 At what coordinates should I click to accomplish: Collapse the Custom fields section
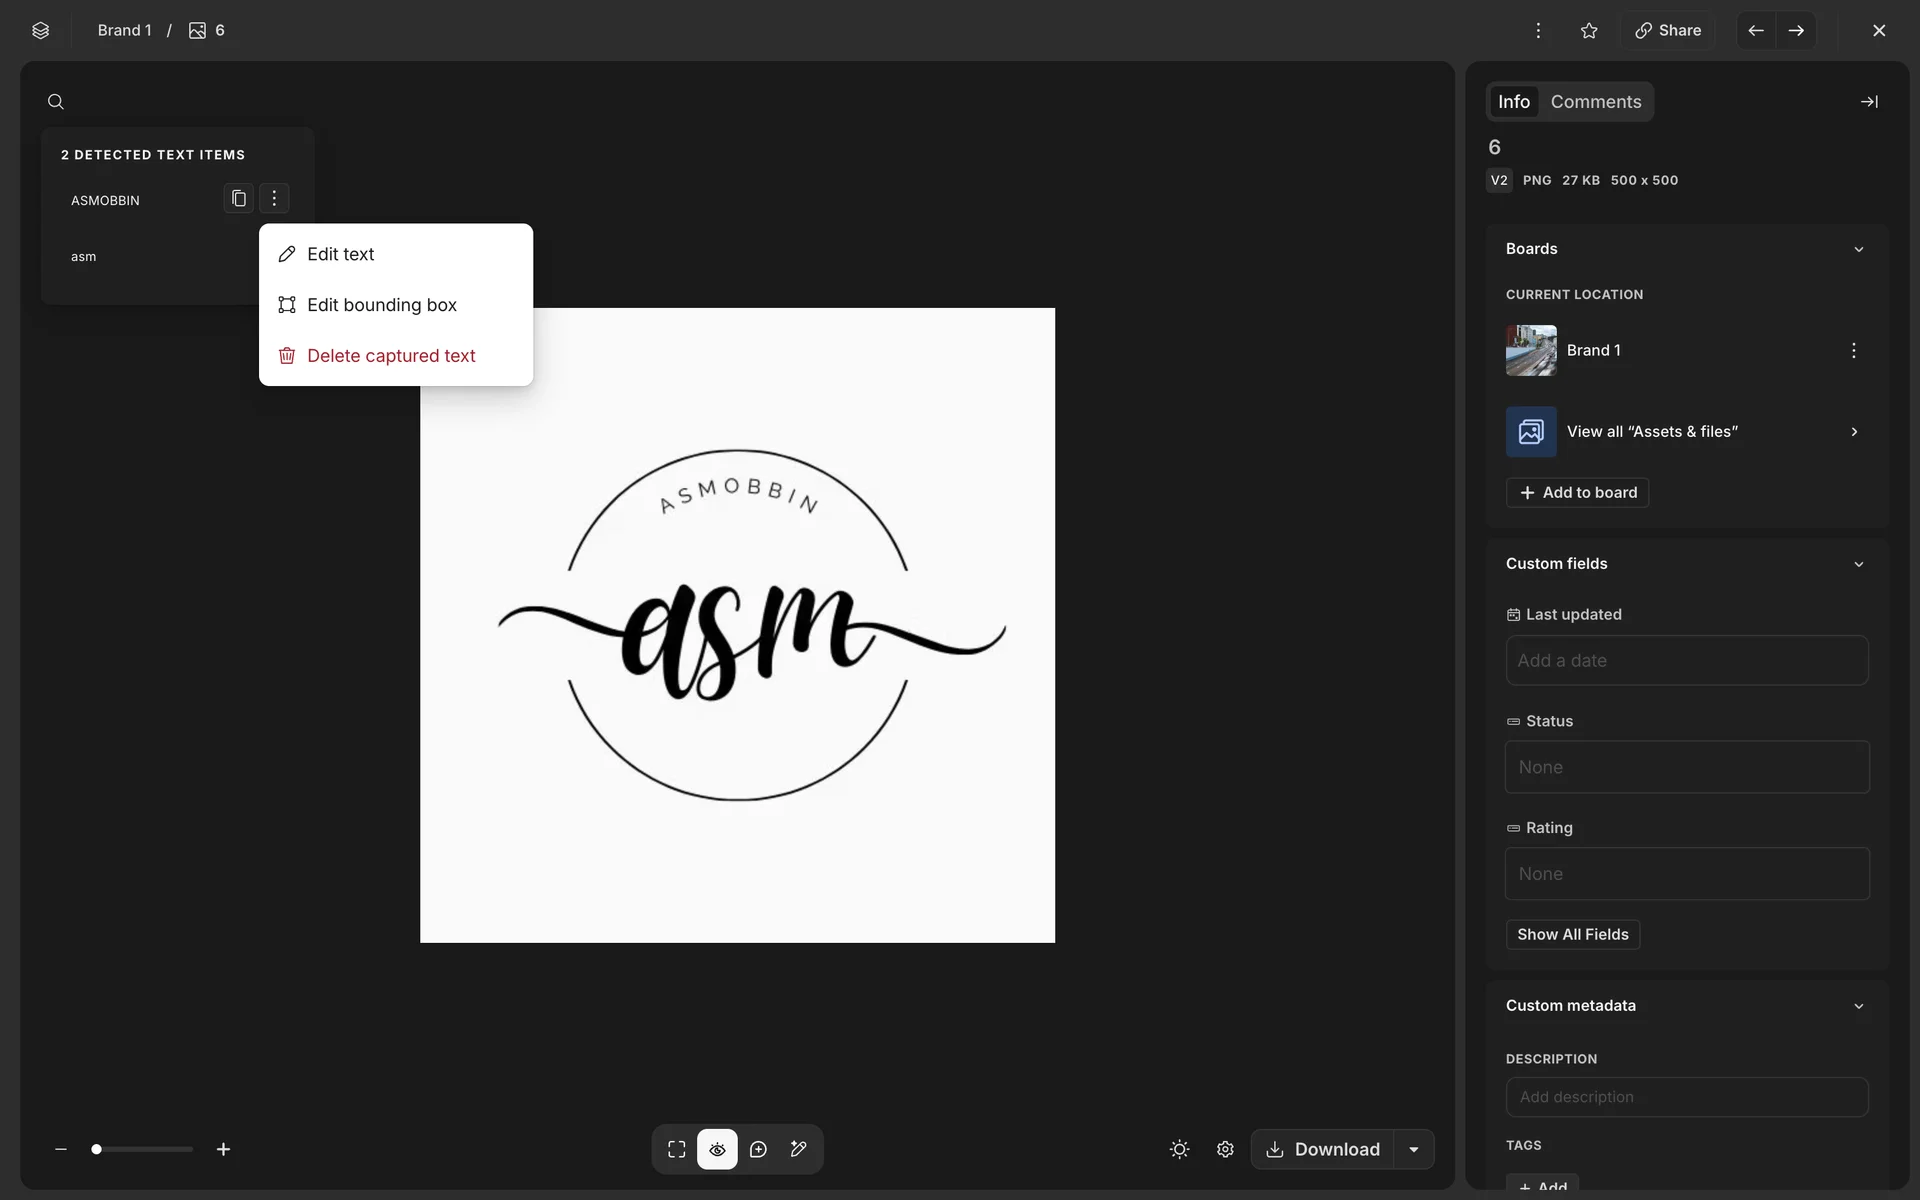point(1858,564)
